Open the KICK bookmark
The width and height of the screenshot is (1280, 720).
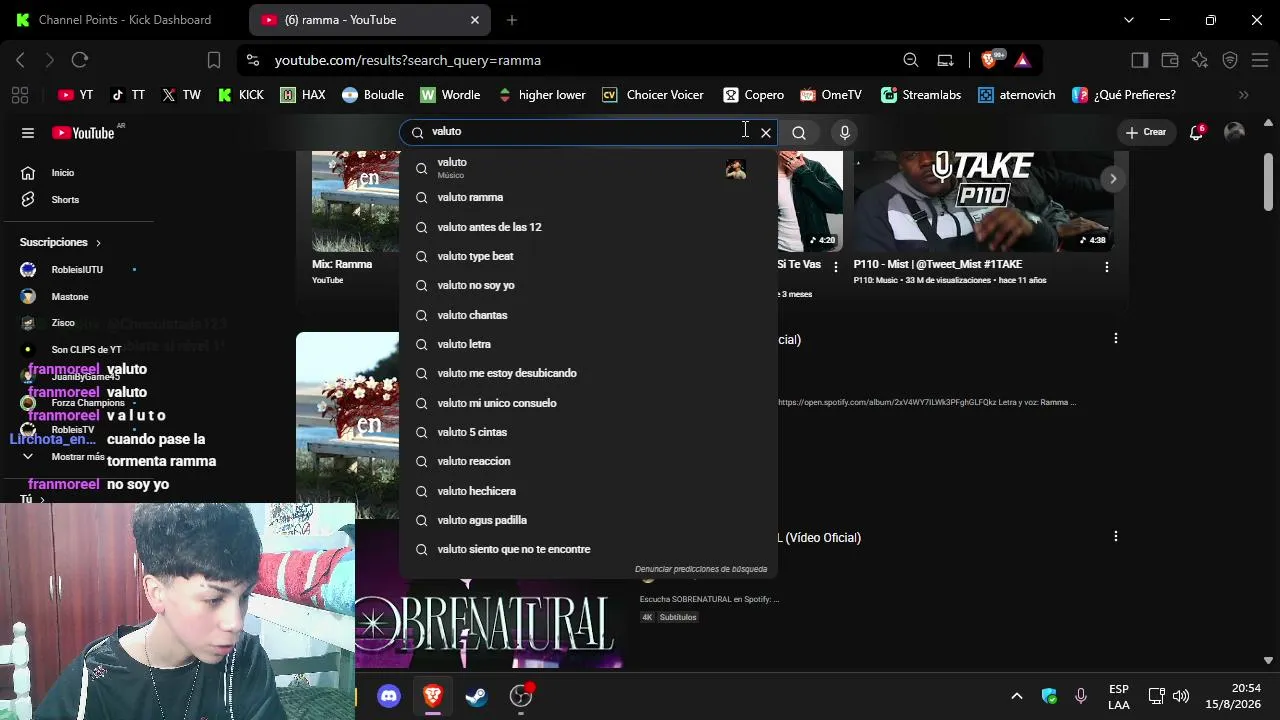click(240, 95)
